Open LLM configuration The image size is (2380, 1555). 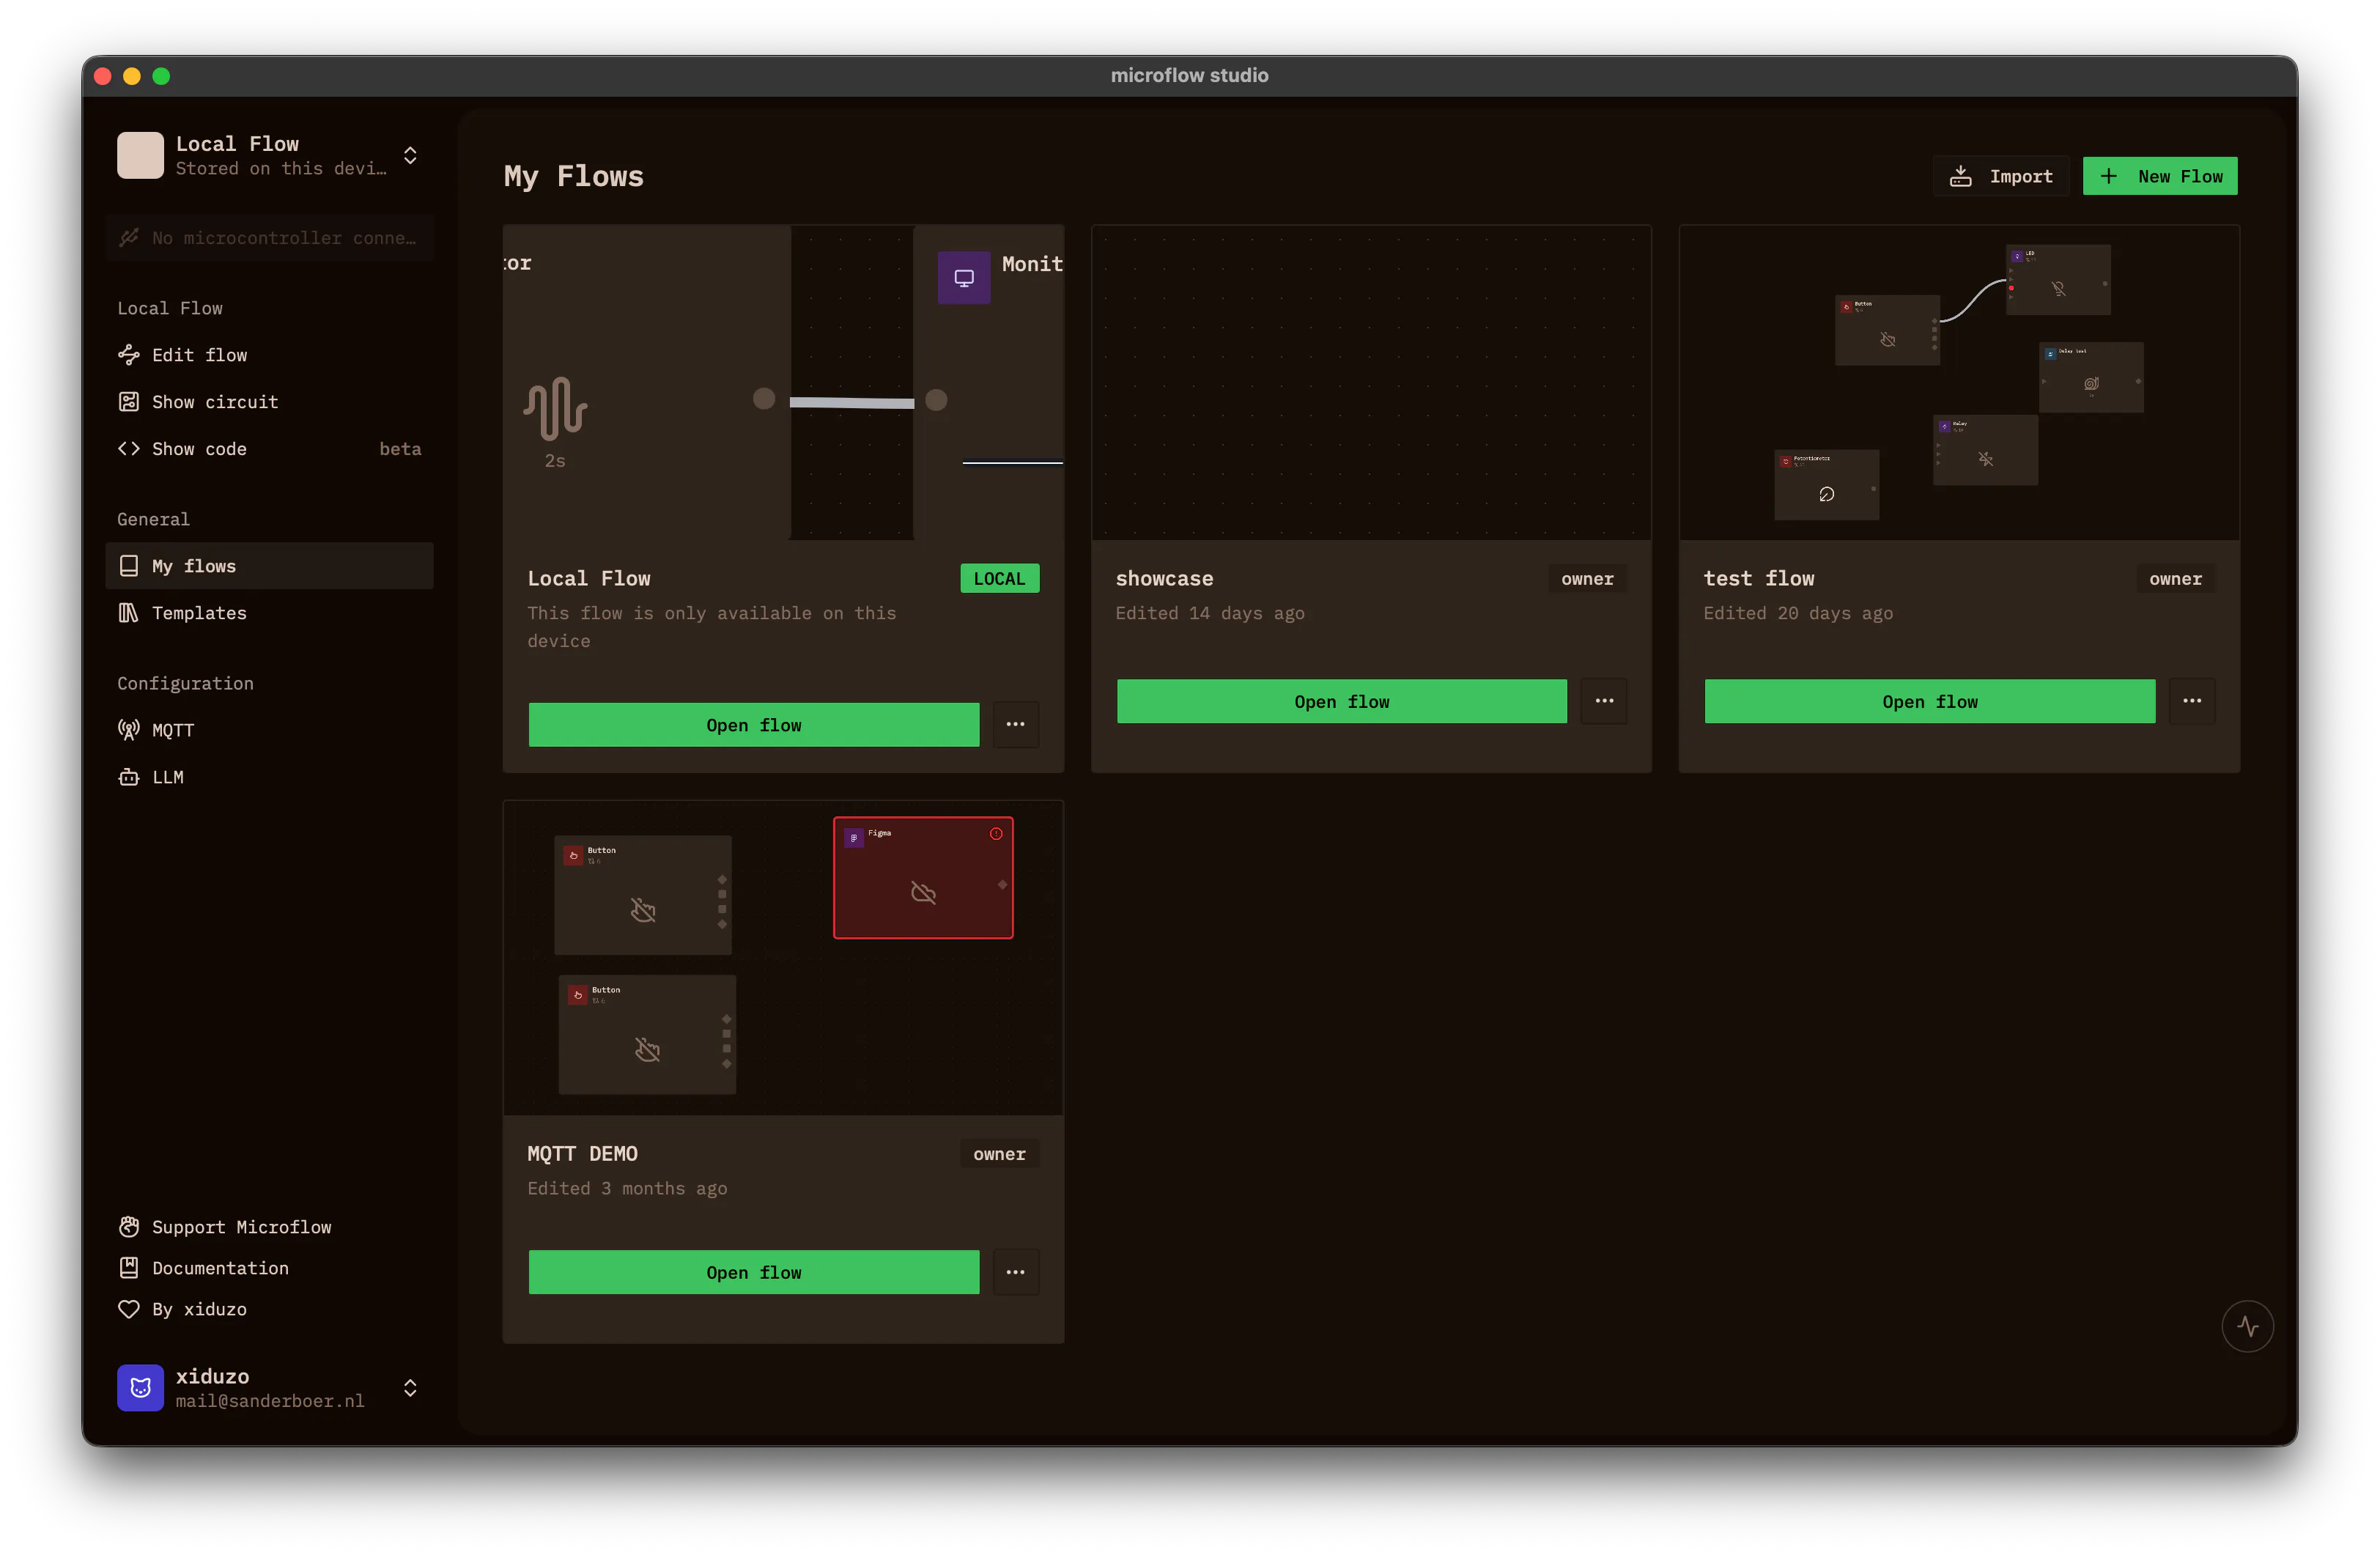269,777
